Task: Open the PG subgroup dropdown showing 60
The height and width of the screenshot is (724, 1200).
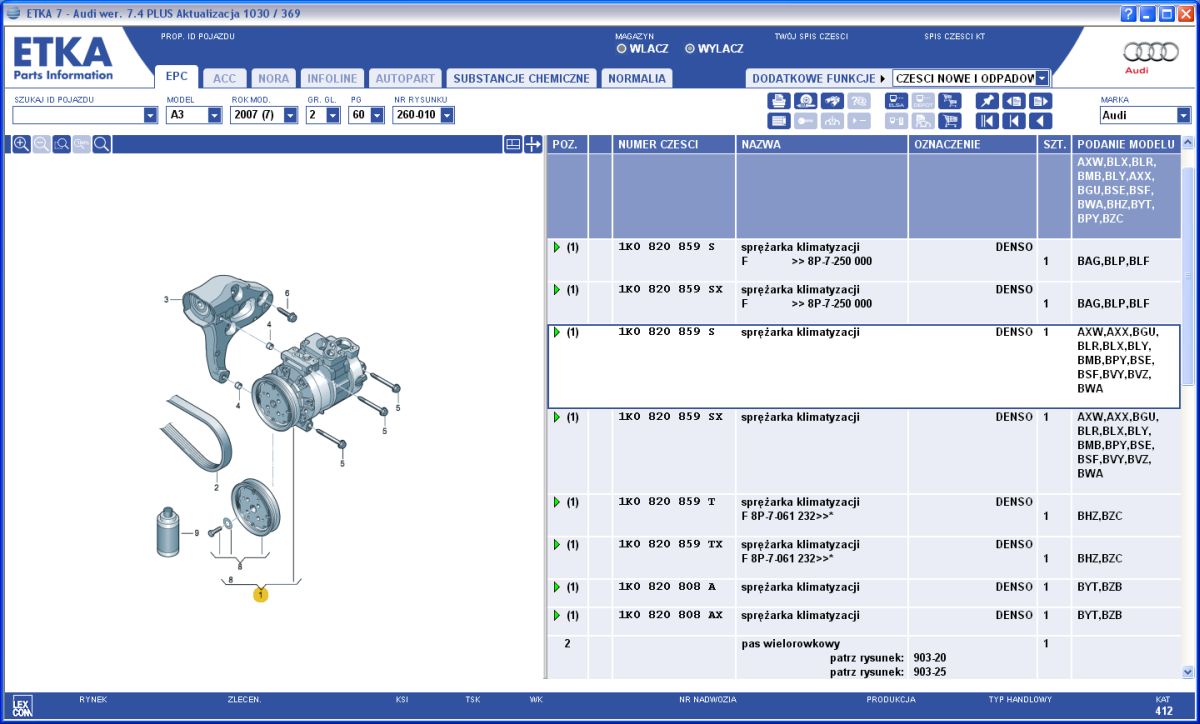Action: coord(377,116)
